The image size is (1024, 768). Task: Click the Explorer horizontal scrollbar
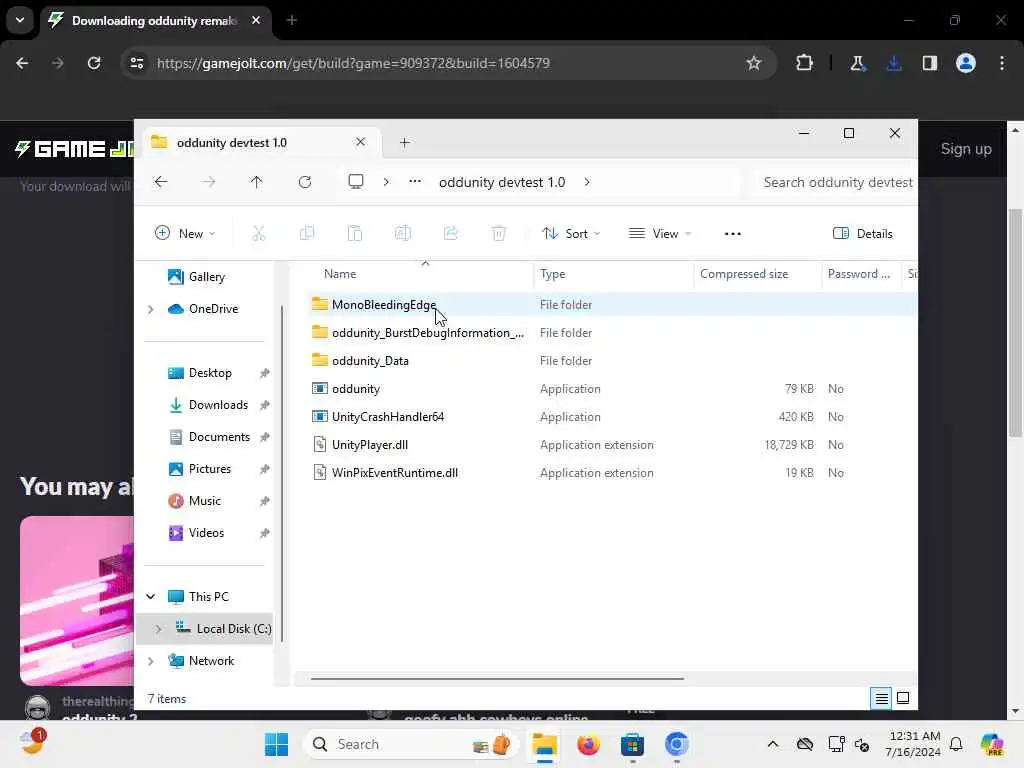(x=497, y=679)
